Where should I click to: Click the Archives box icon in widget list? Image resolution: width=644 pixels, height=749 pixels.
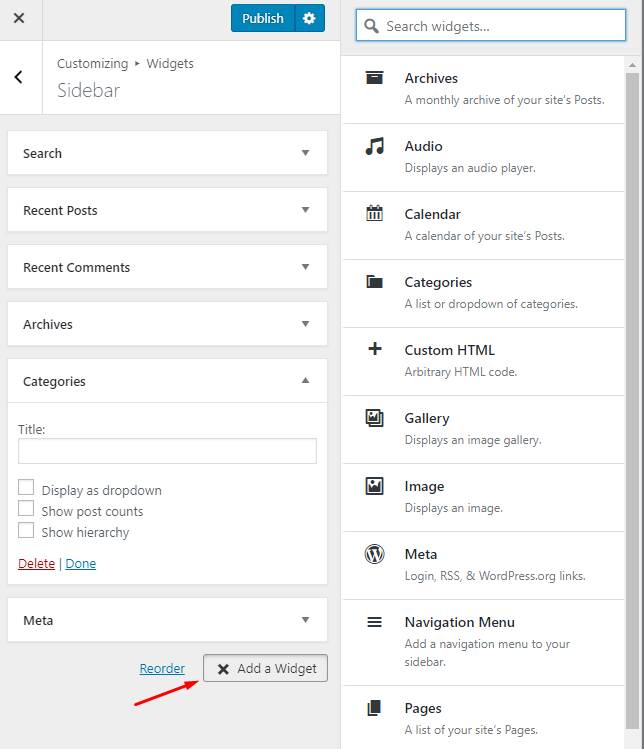click(374, 77)
